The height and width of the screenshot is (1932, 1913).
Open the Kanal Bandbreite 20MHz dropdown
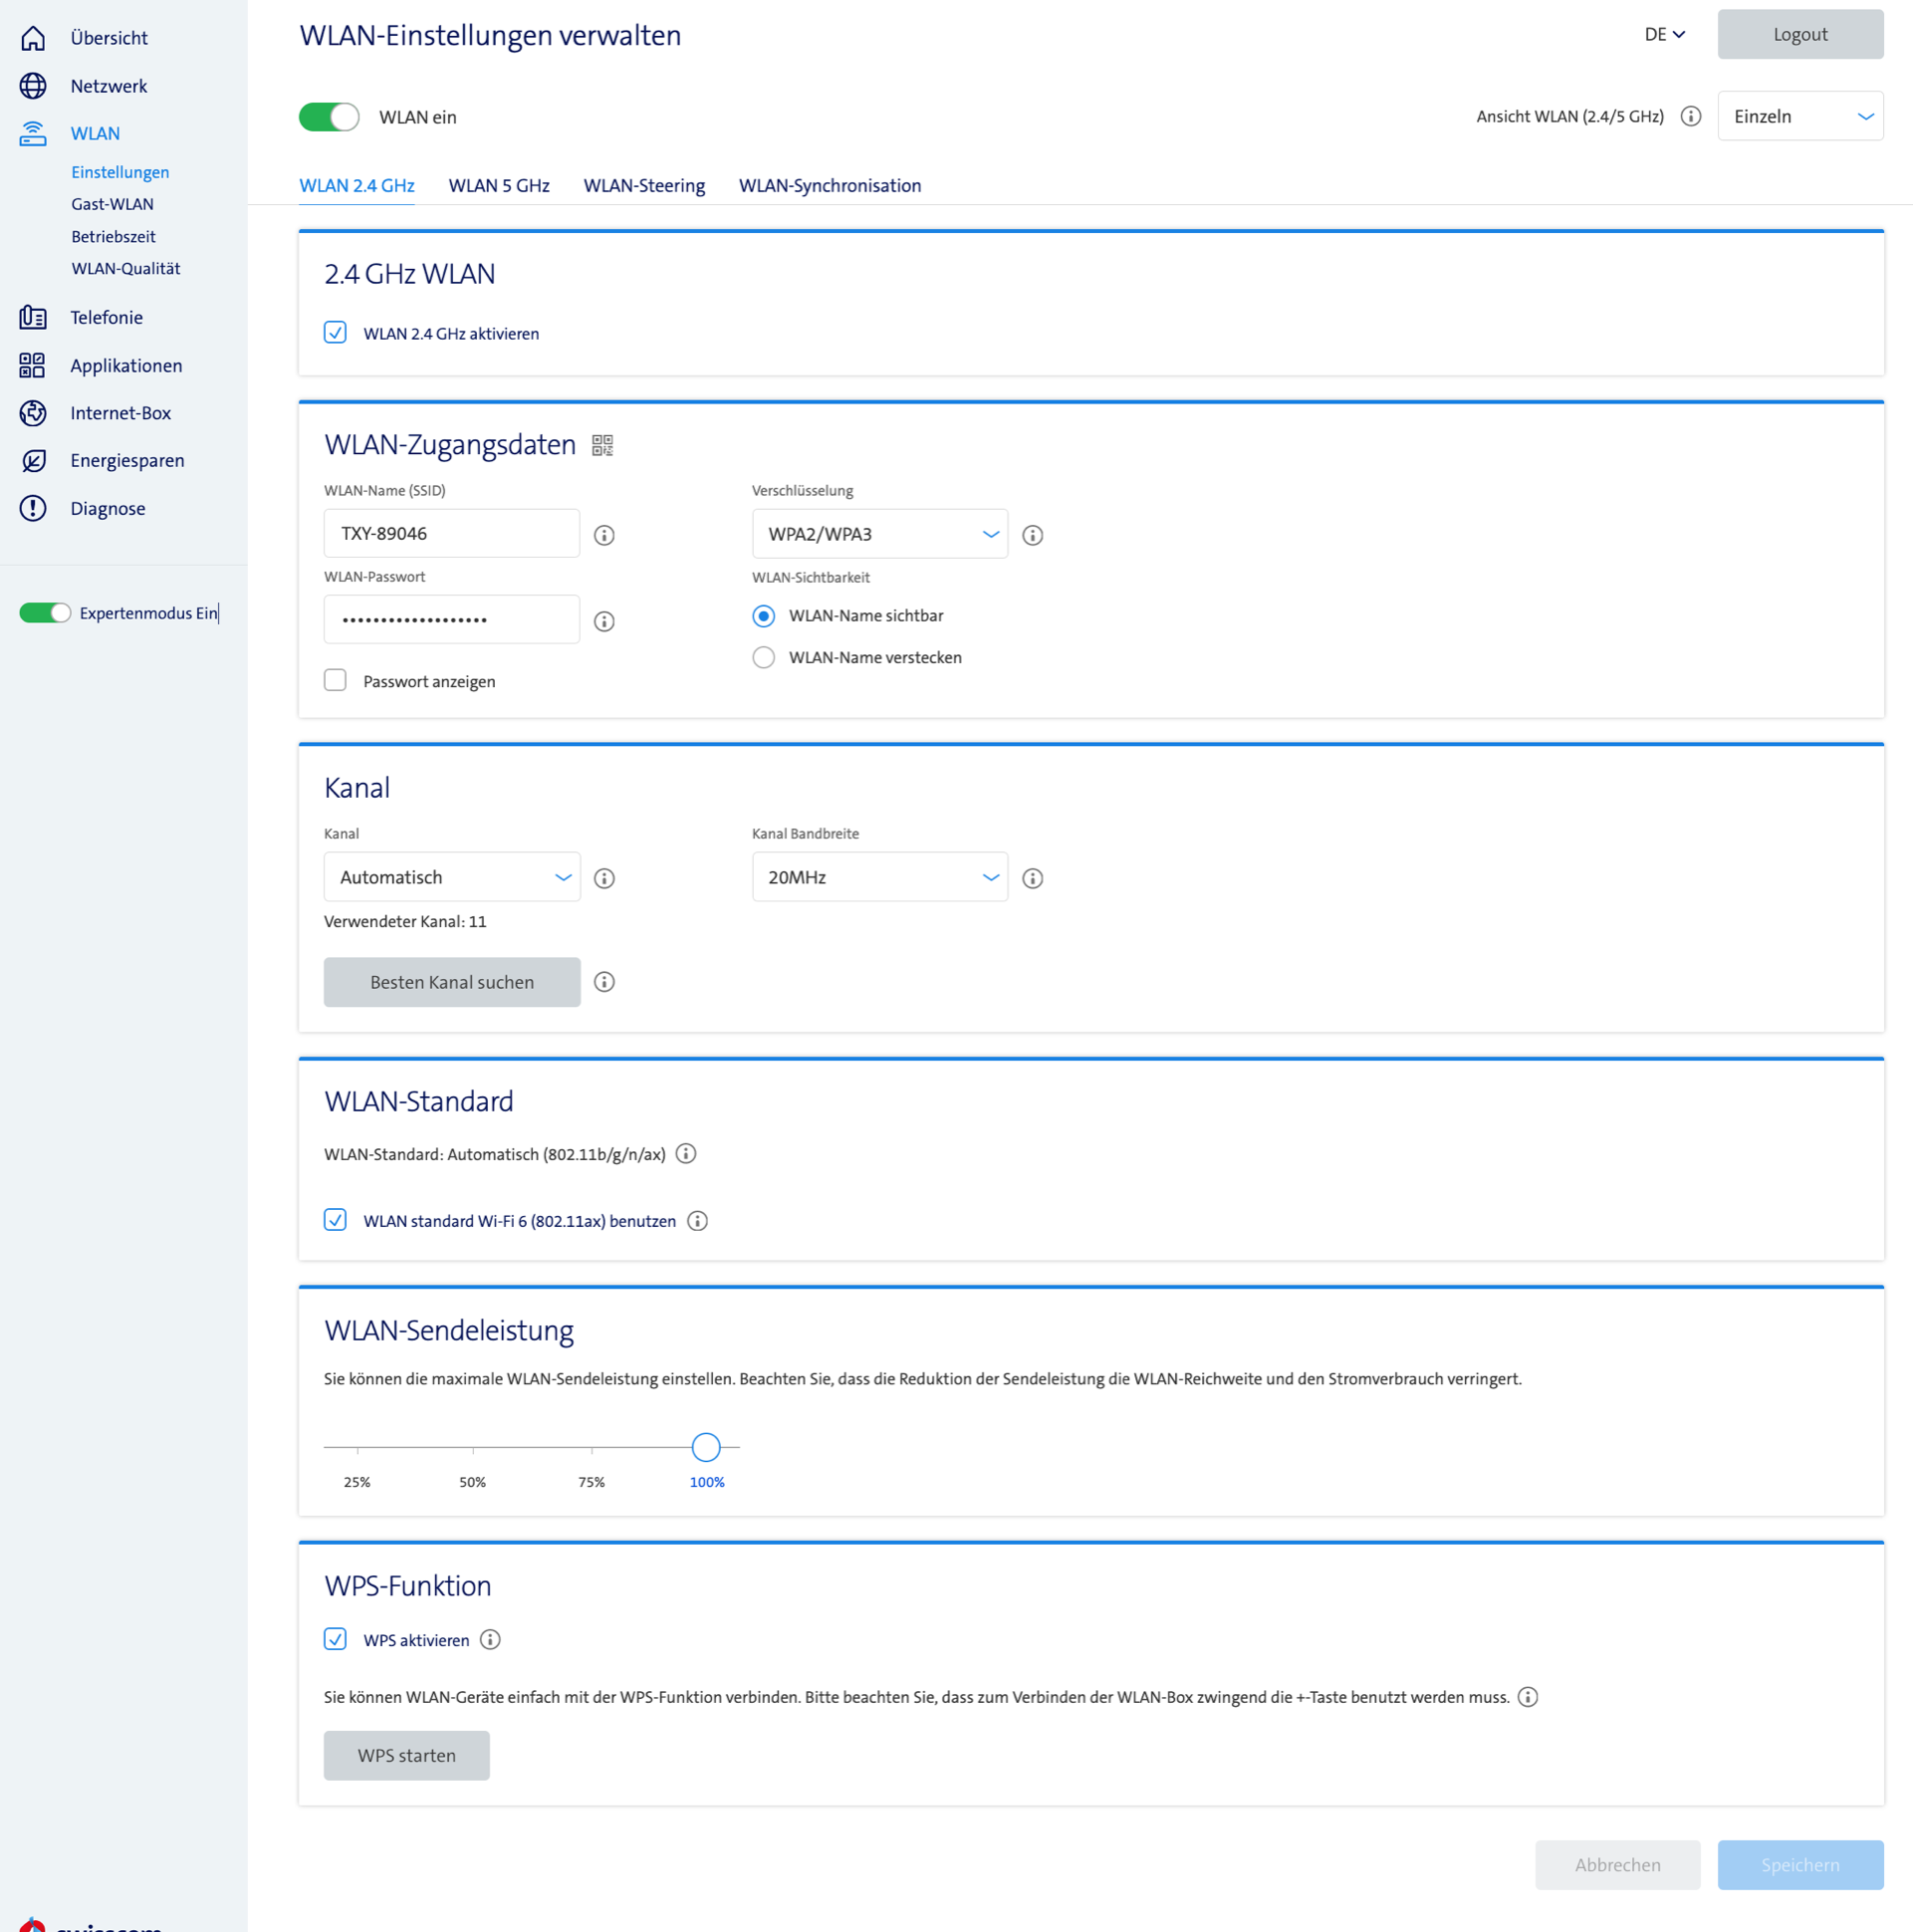tap(879, 877)
